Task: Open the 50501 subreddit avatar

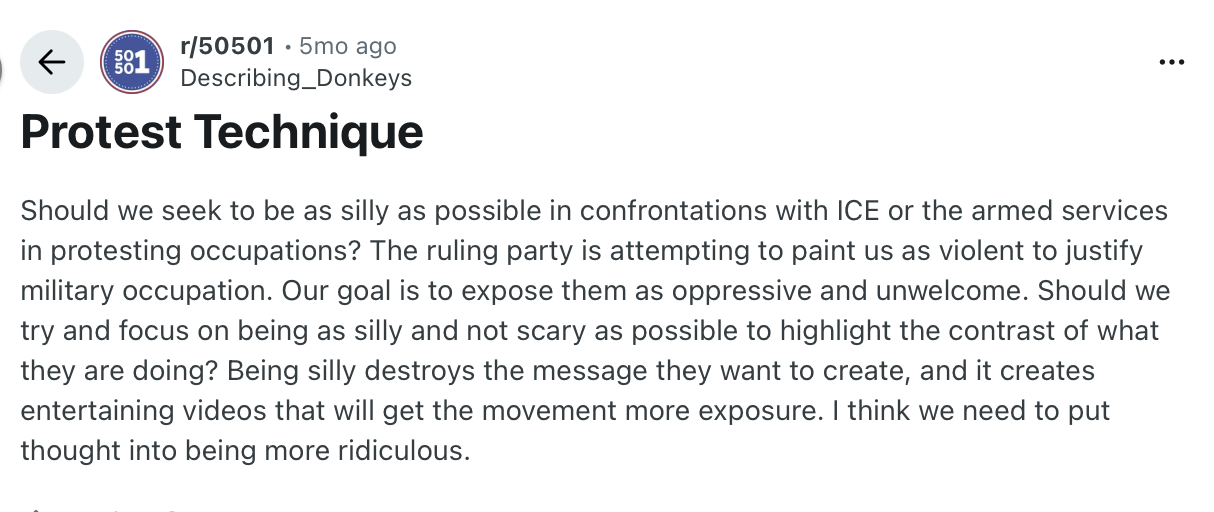Action: pyautogui.click(x=132, y=62)
